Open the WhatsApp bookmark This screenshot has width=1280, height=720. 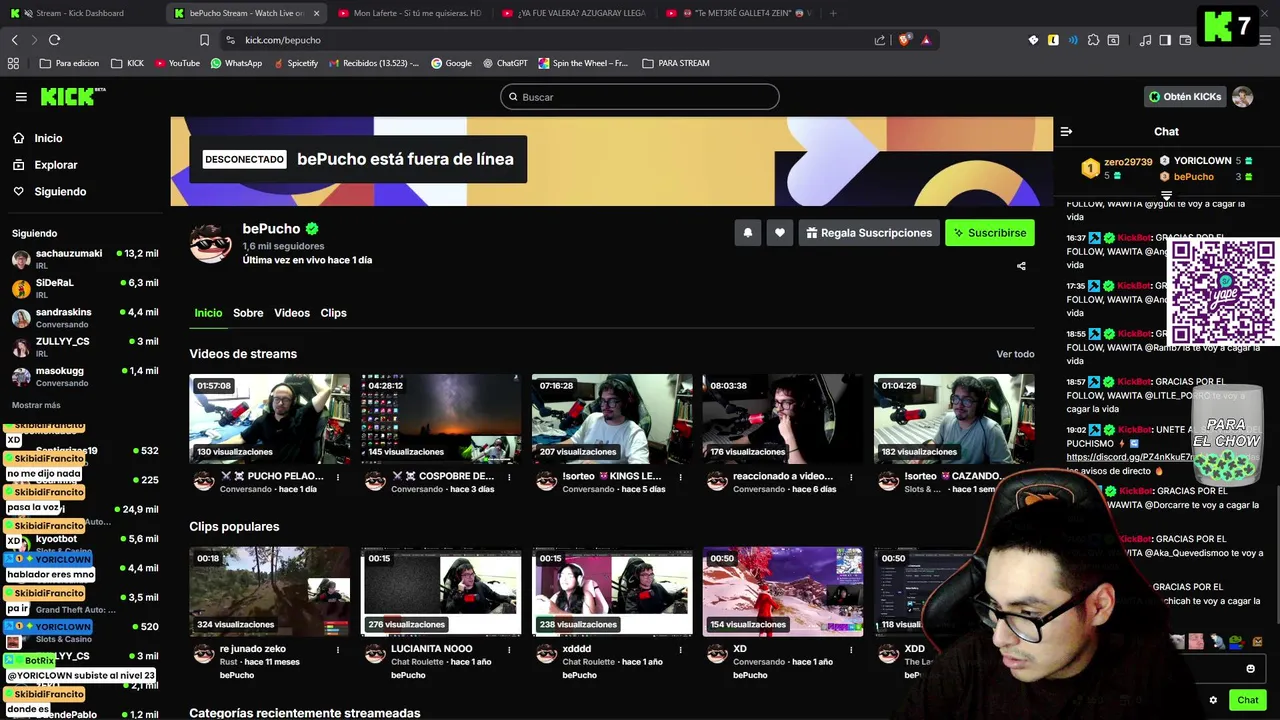pos(236,63)
